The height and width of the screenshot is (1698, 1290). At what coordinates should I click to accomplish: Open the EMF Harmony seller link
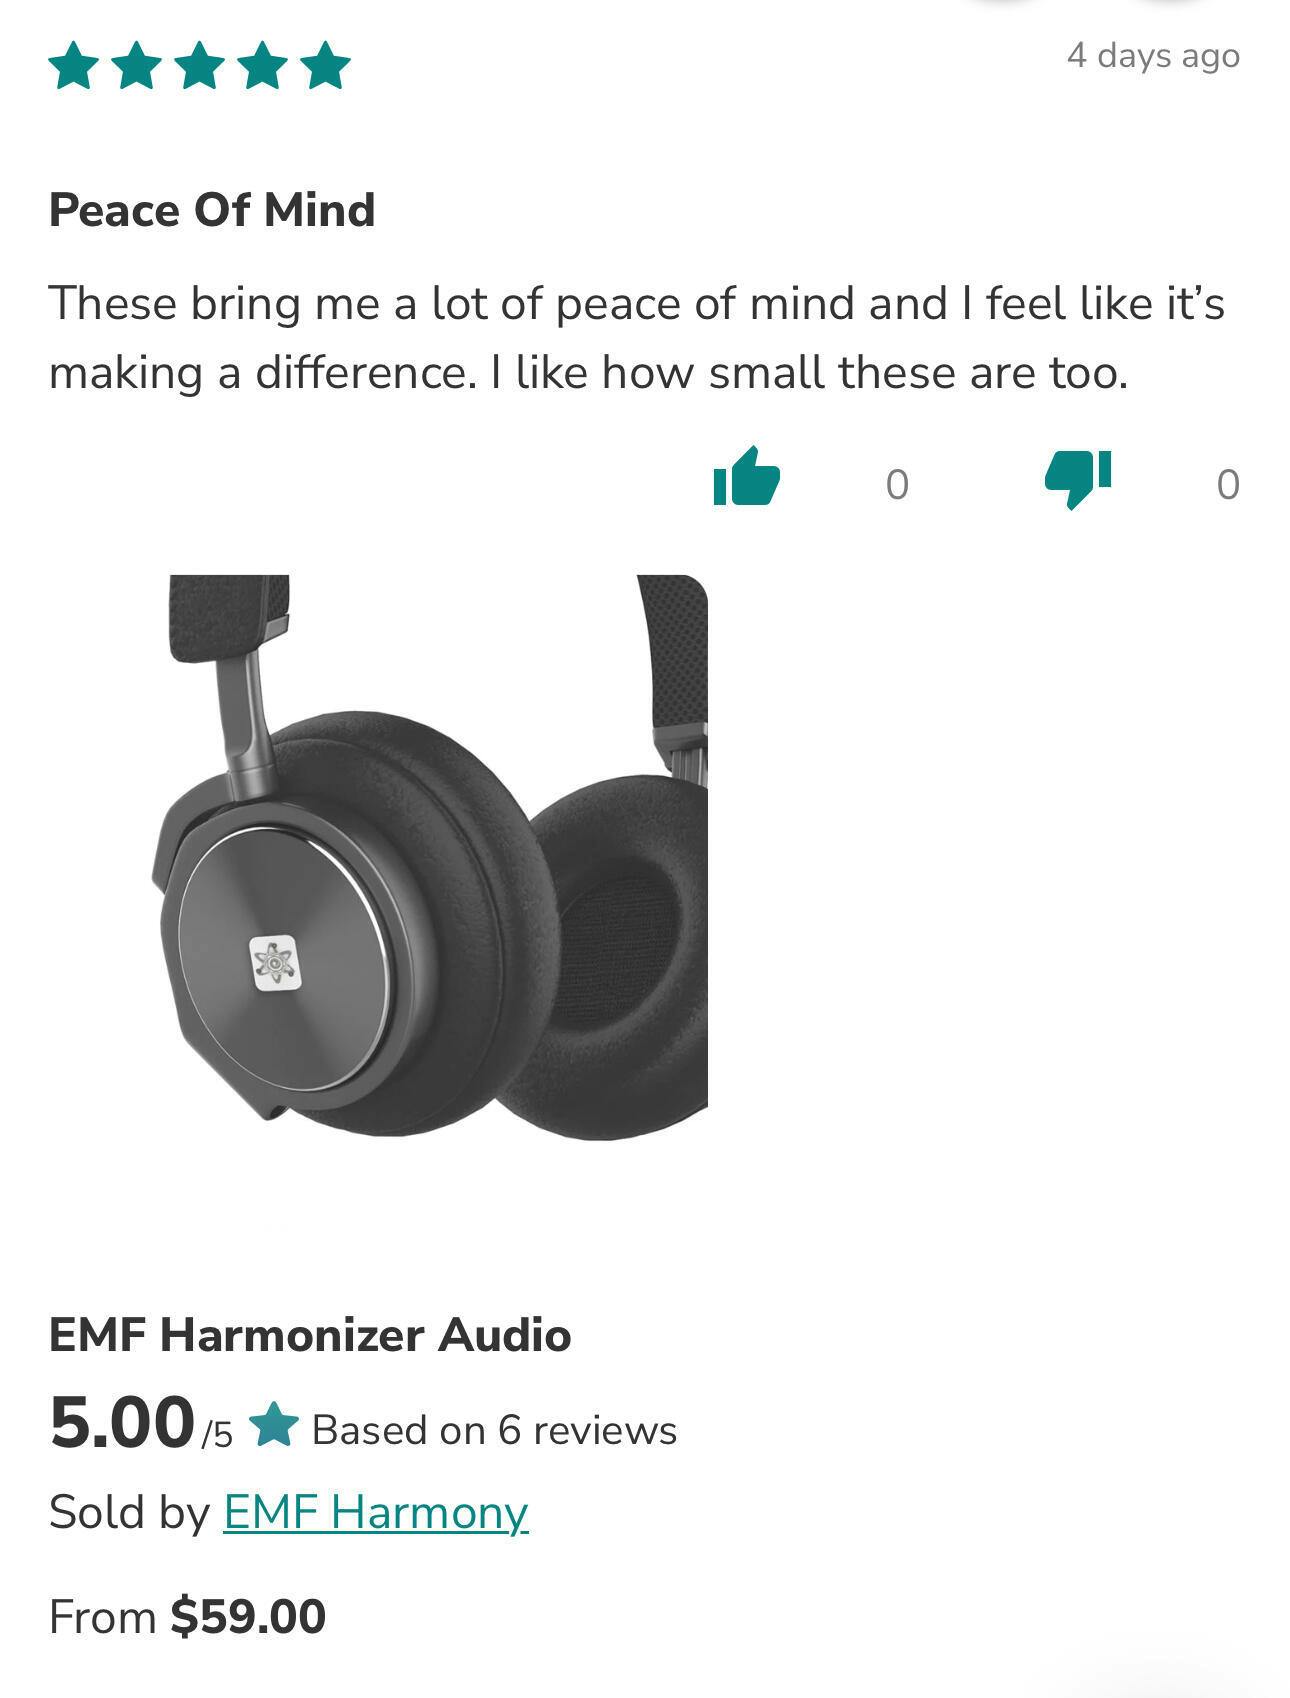tap(375, 1511)
